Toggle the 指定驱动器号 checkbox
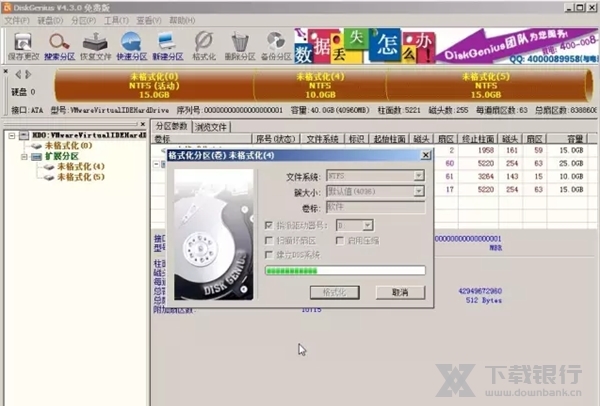600x406 pixels. tap(269, 225)
